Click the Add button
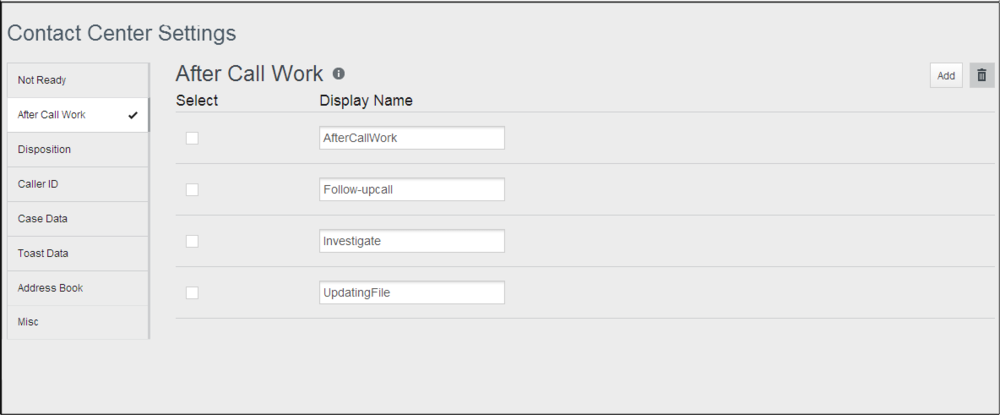This screenshot has height=415, width=1000. (946, 75)
